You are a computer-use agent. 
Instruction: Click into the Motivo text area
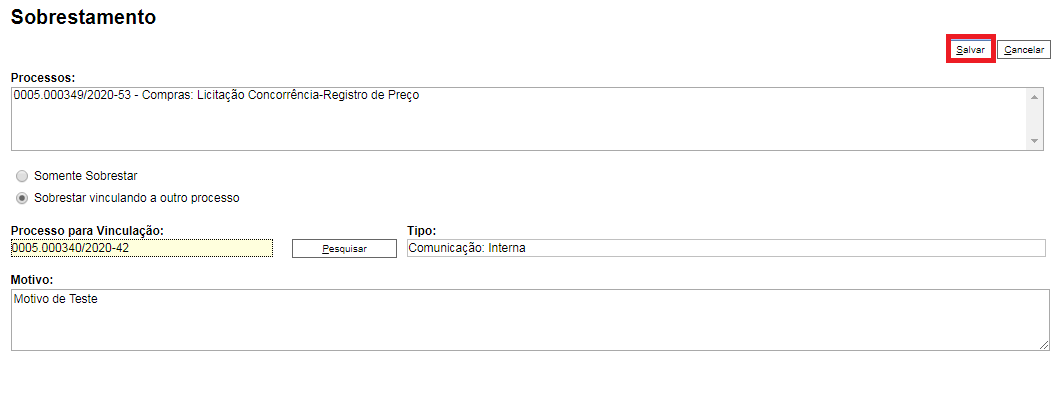[x=530, y=319]
